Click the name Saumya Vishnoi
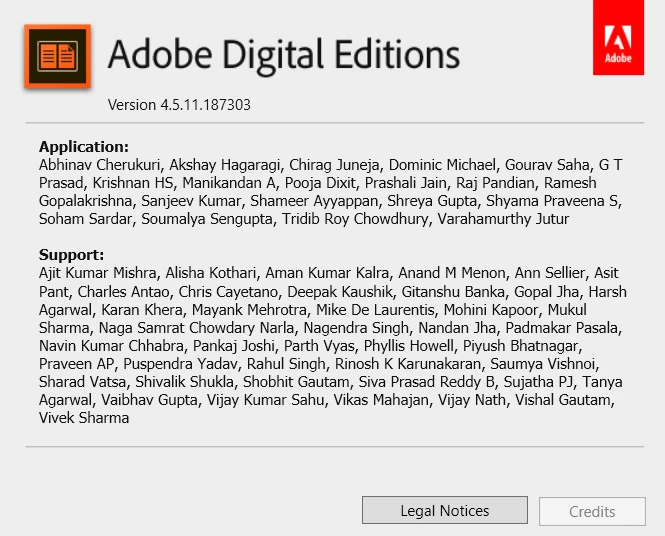This screenshot has width=665, height=536. 542,364
